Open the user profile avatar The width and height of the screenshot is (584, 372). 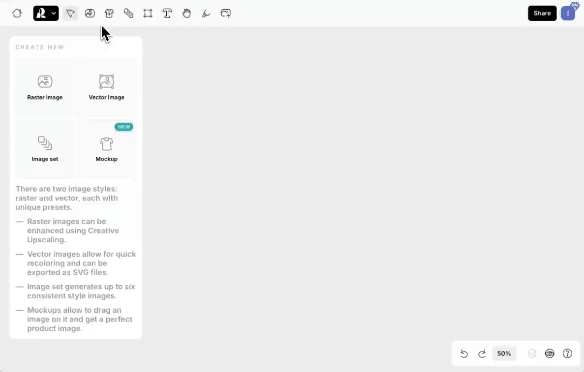pos(568,13)
